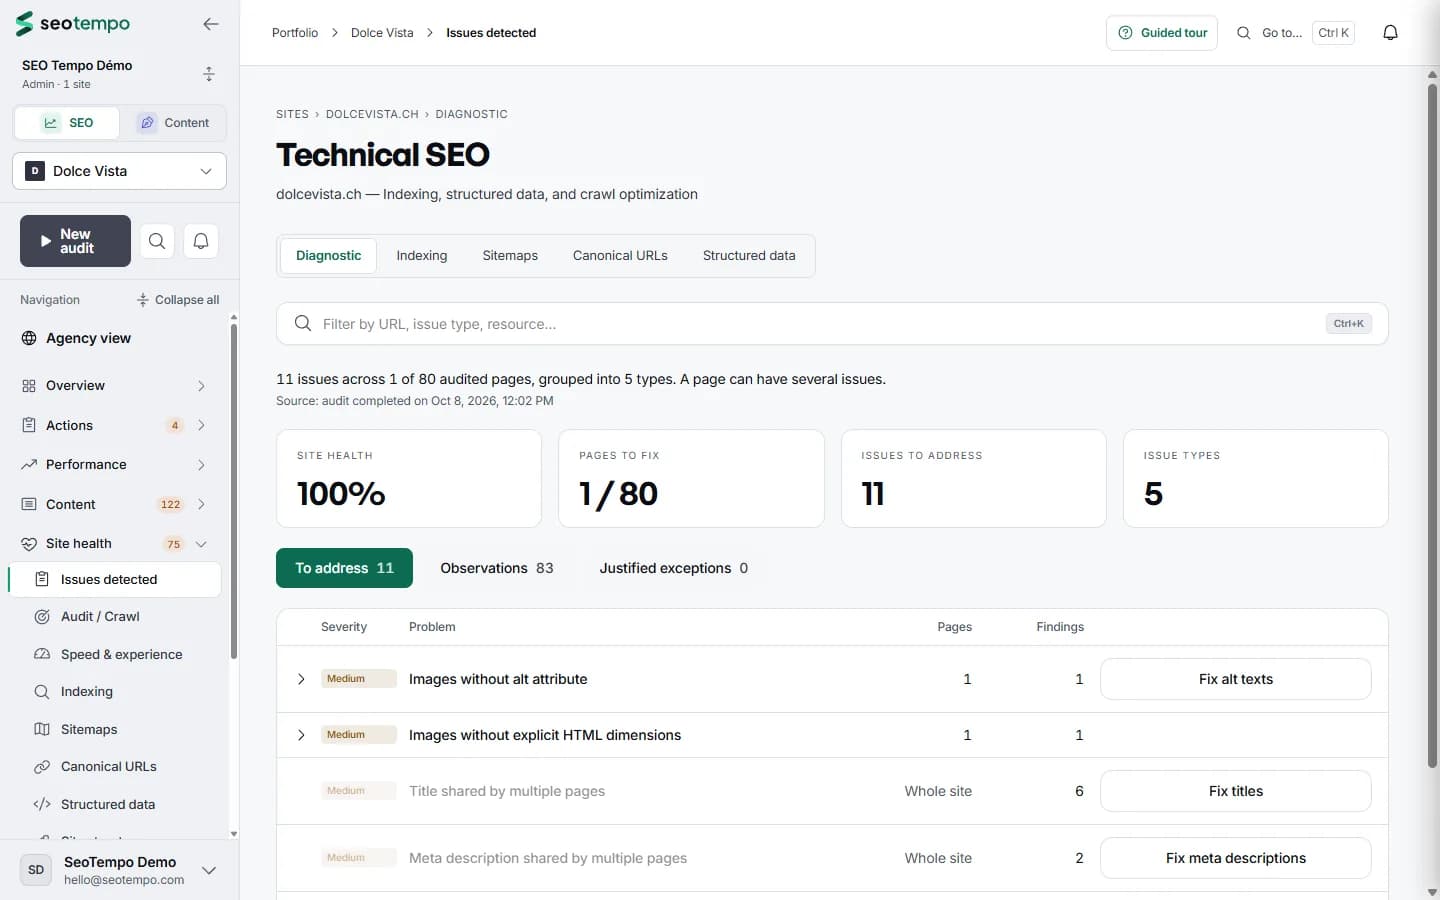Switch to the Indexing tab
This screenshot has width=1440, height=900.
422,256
